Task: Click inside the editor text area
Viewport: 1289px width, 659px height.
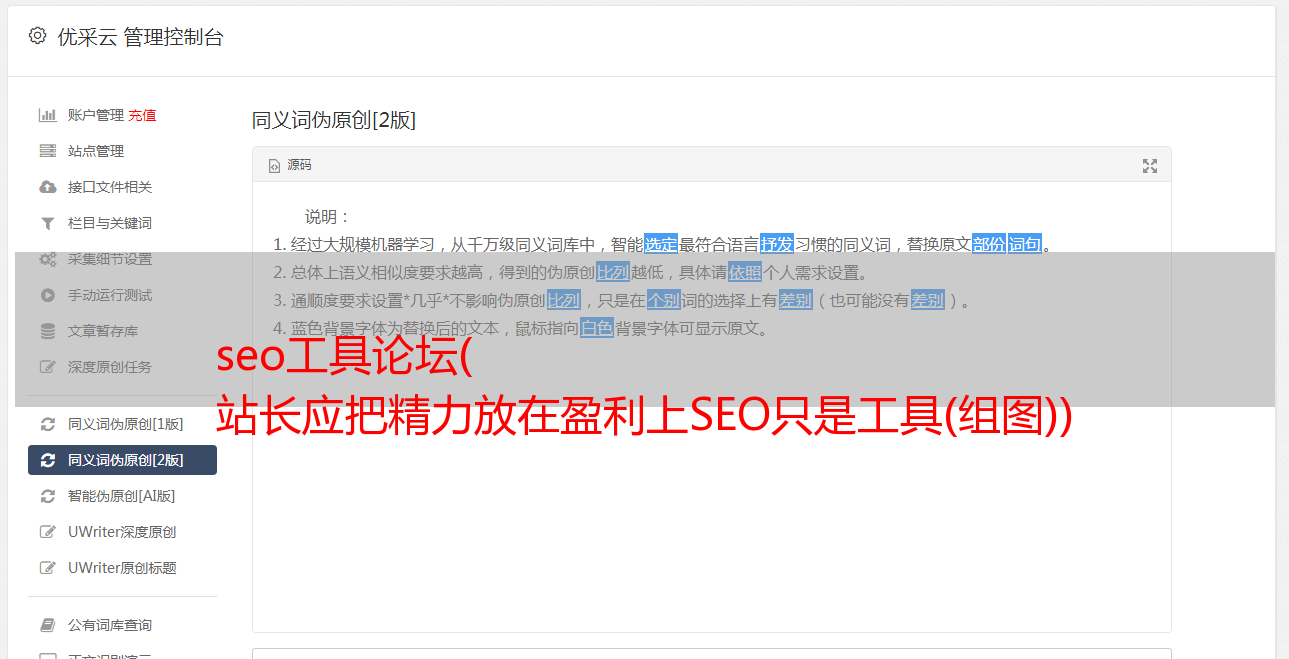Action: (x=711, y=500)
